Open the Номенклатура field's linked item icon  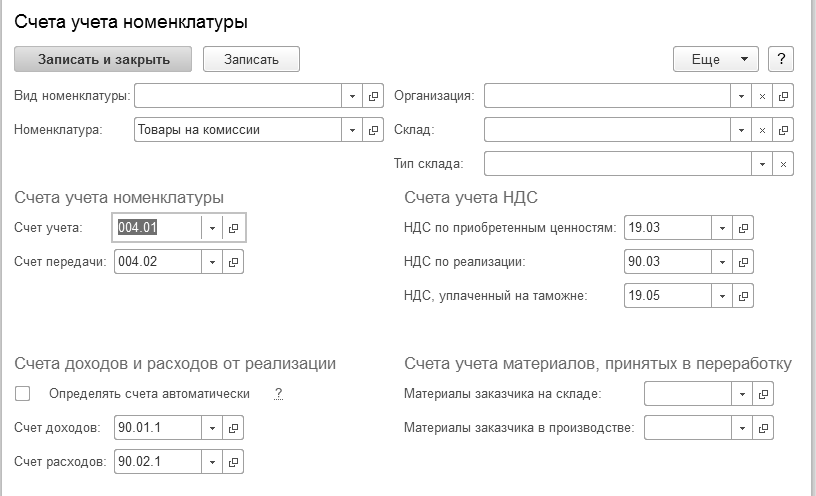click(x=374, y=130)
